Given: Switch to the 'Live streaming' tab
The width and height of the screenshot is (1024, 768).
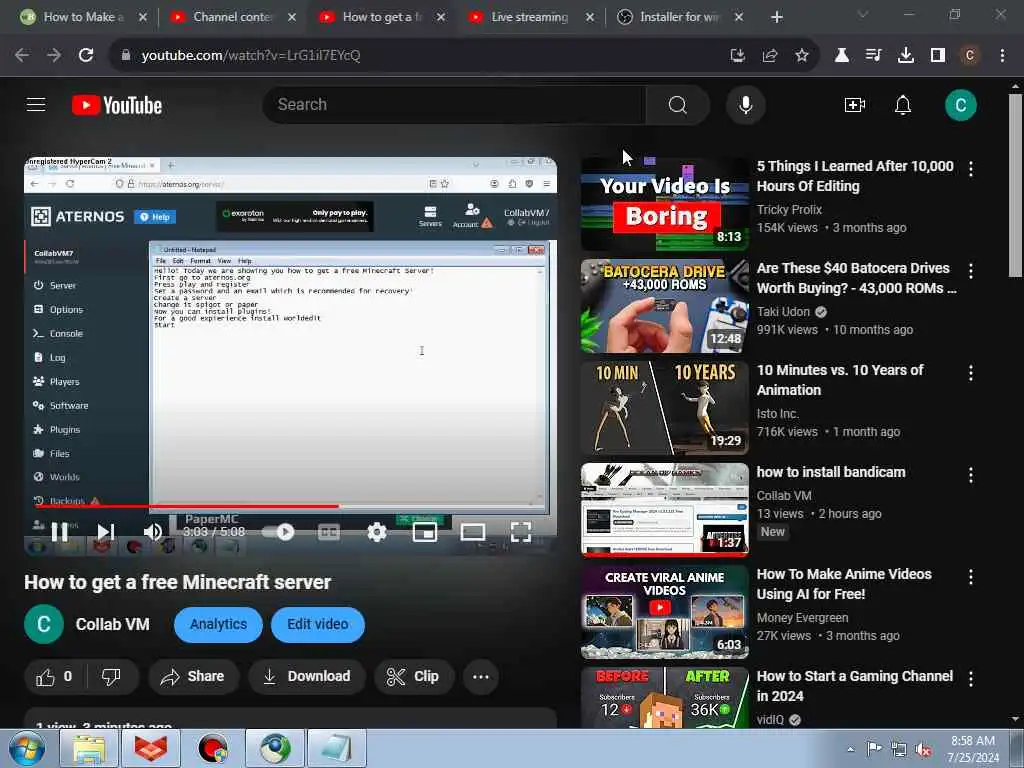Looking at the screenshot, I should [529, 17].
